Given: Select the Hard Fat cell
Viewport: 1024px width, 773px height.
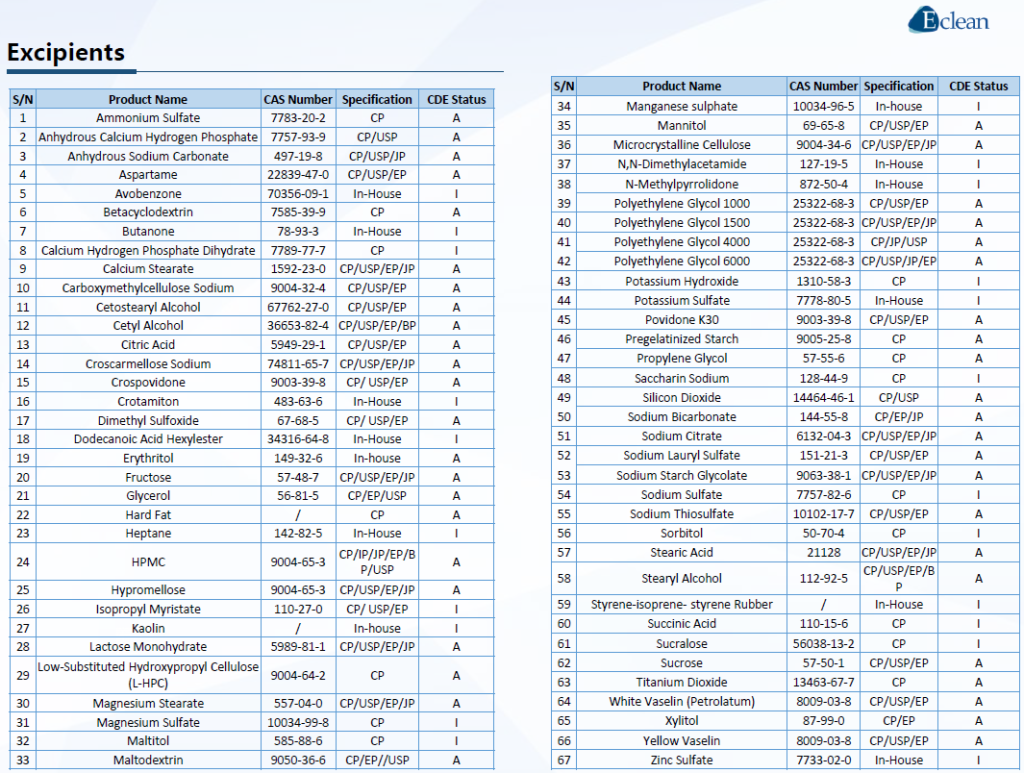Looking at the screenshot, I should tap(148, 515).
